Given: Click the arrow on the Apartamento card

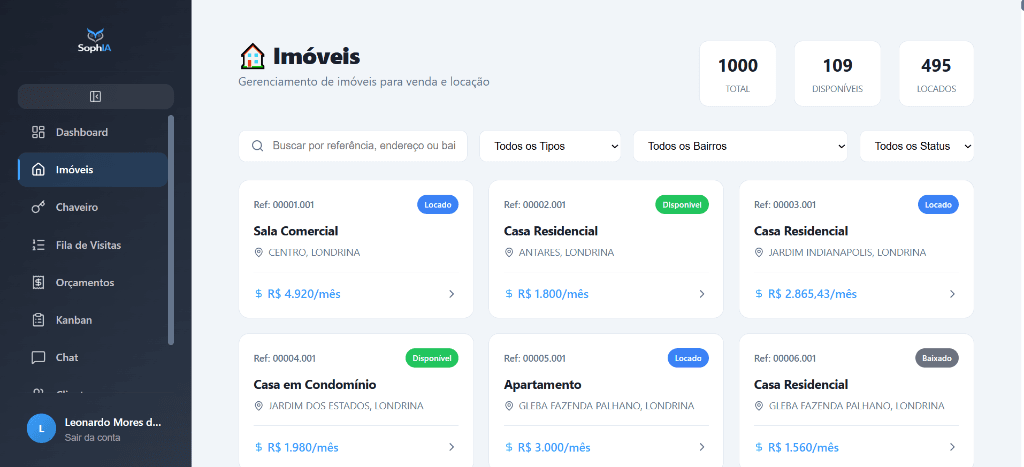Looking at the screenshot, I should [x=701, y=447].
